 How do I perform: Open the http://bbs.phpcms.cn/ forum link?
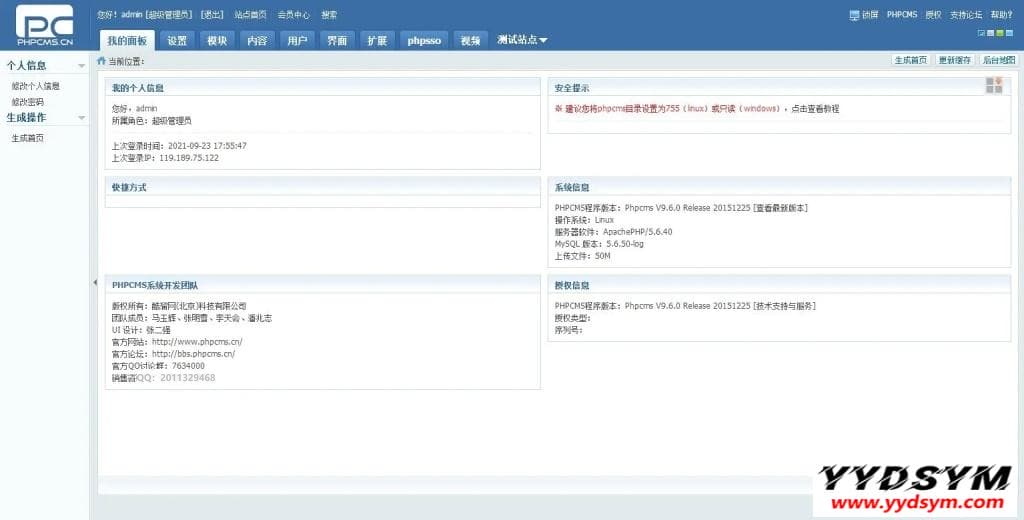tap(193, 353)
